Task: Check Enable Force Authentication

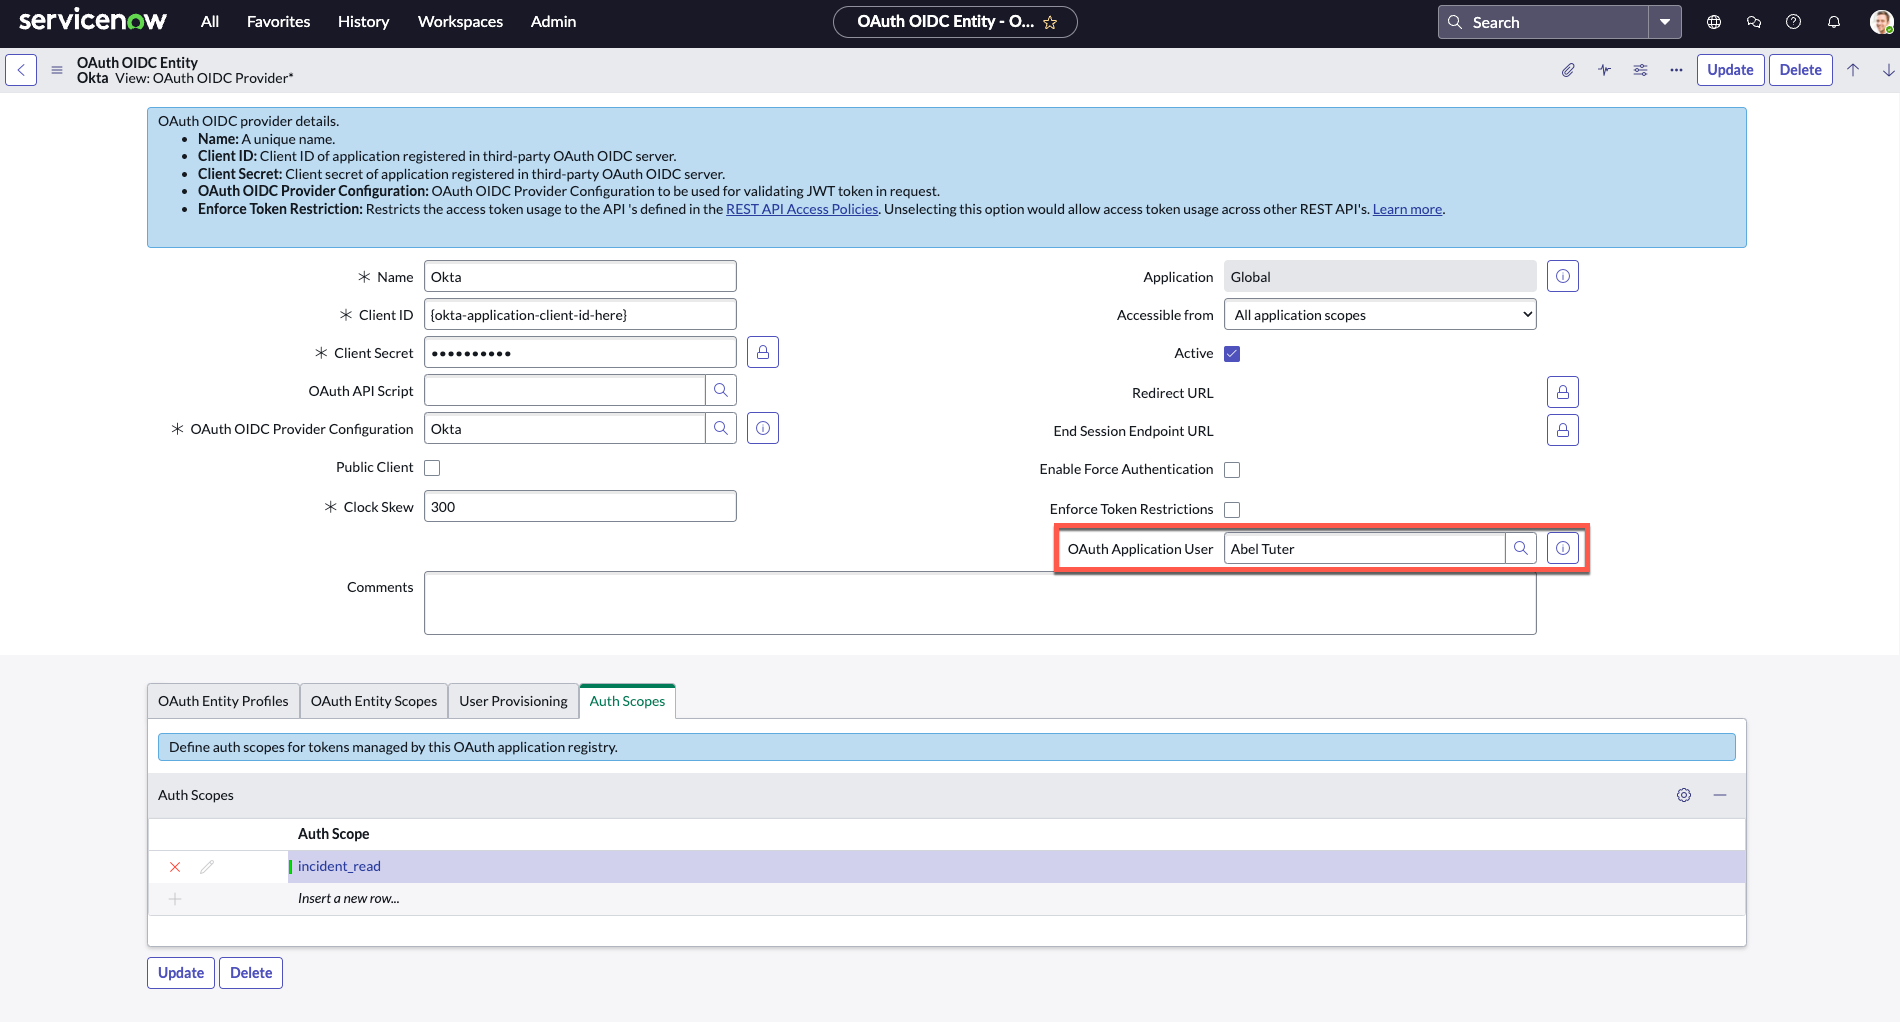Action: tap(1232, 470)
